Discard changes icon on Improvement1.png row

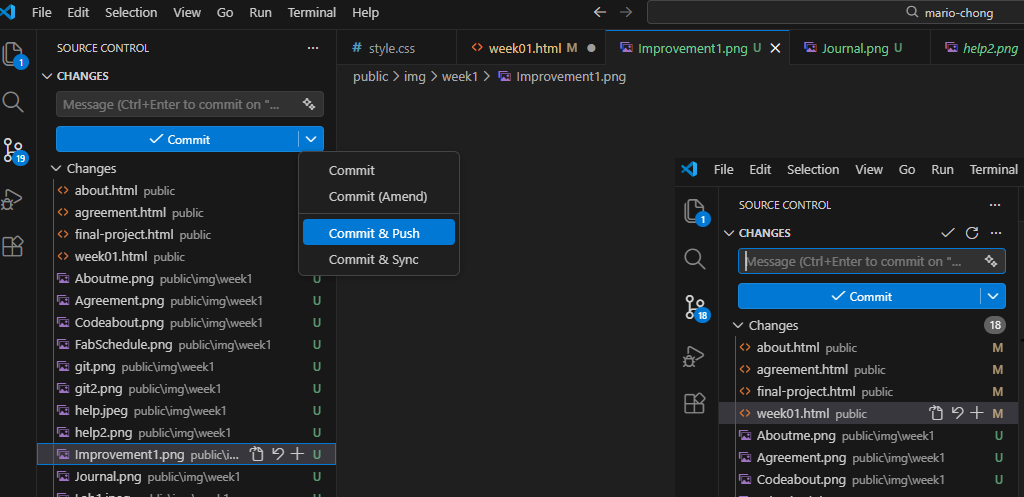277,454
